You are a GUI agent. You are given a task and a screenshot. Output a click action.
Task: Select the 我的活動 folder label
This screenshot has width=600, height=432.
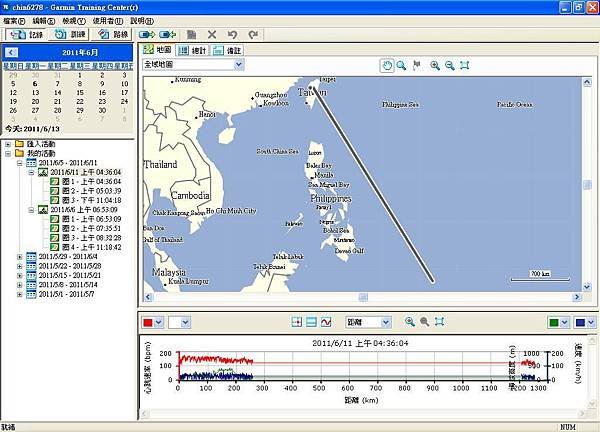click(41, 153)
